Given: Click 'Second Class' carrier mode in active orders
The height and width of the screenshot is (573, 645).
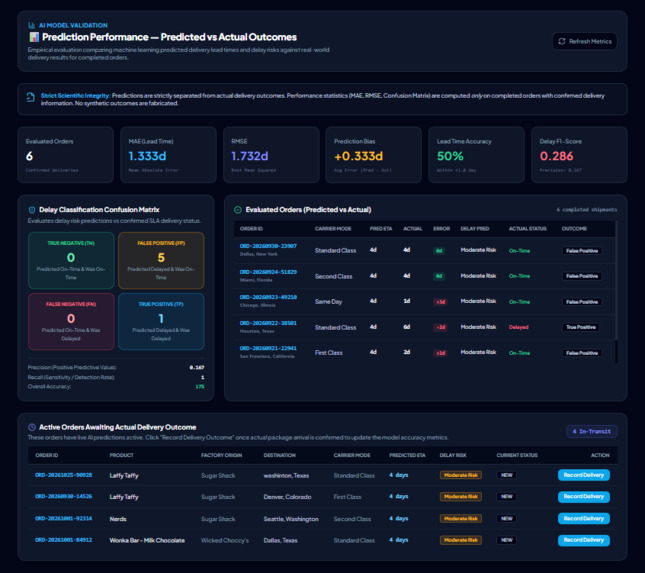Looking at the screenshot, I should (x=352, y=519).
